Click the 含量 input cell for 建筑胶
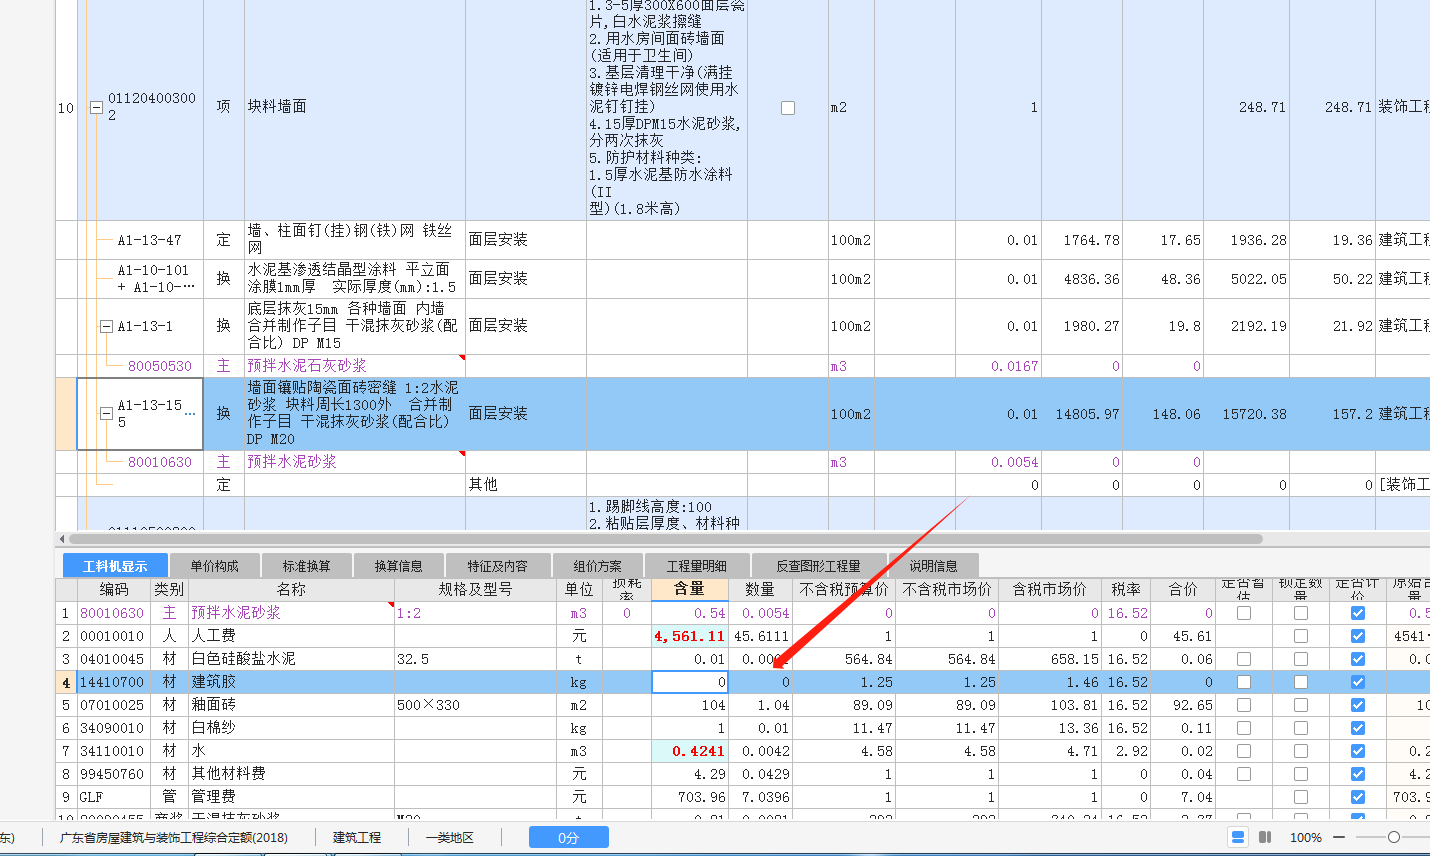The height and width of the screenshot is (856, 1430). point(690,682)
